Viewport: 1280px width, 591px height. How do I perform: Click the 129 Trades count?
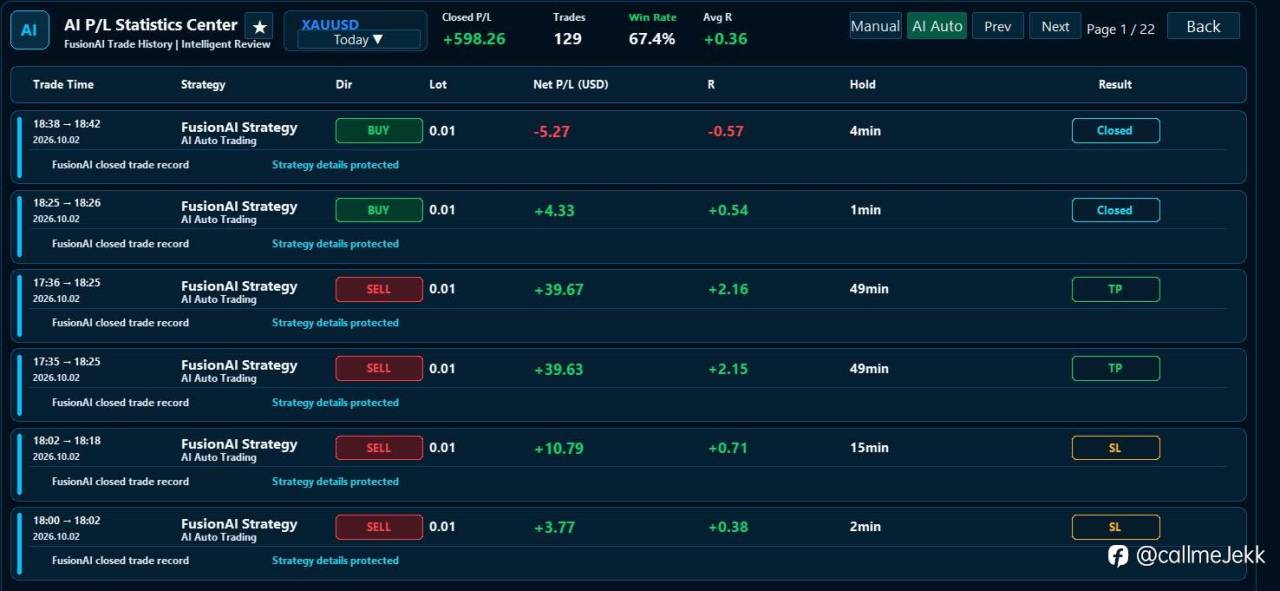point(567,39)
